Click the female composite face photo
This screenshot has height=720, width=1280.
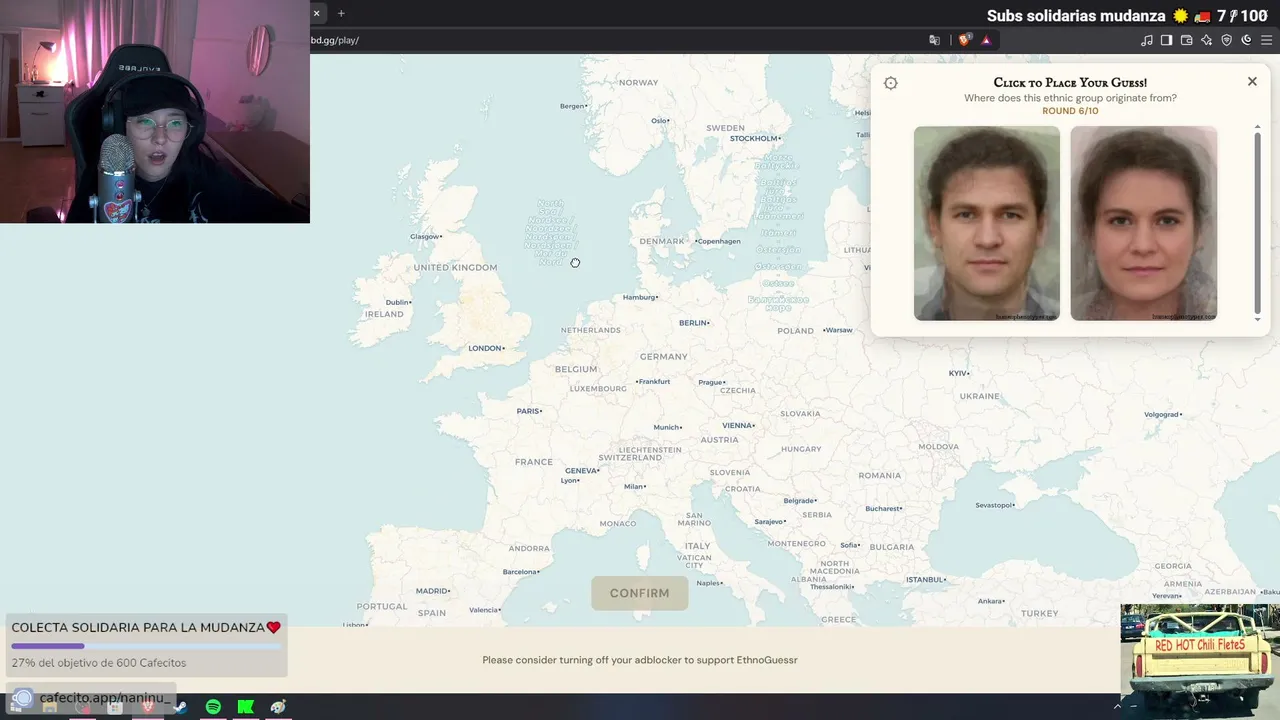coord(1144,223)
